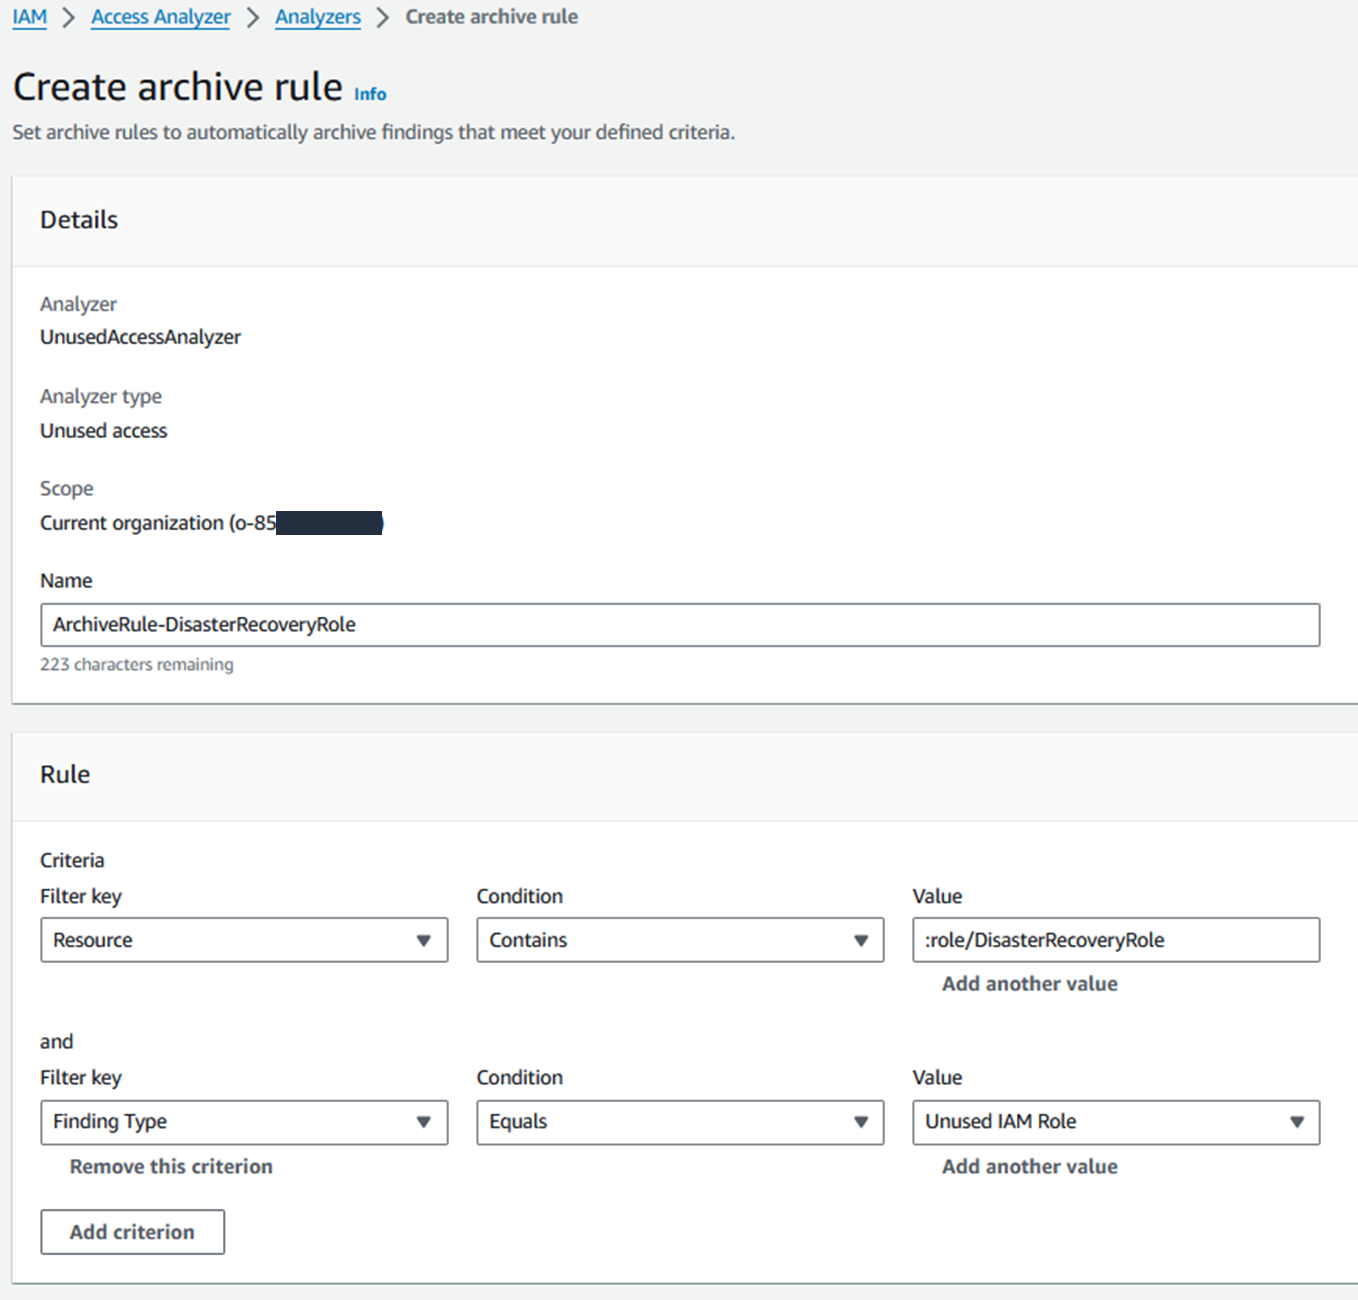Viewport: 1358px width, 1300px height.
Task: Click the dropdown arrow on the Resource selector
Action: pos(424,940)
